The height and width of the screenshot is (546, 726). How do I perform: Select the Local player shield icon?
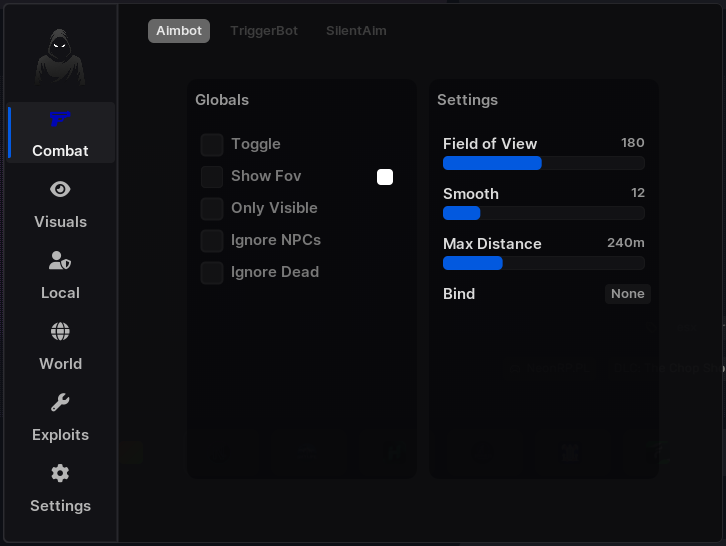click(60, 260)
